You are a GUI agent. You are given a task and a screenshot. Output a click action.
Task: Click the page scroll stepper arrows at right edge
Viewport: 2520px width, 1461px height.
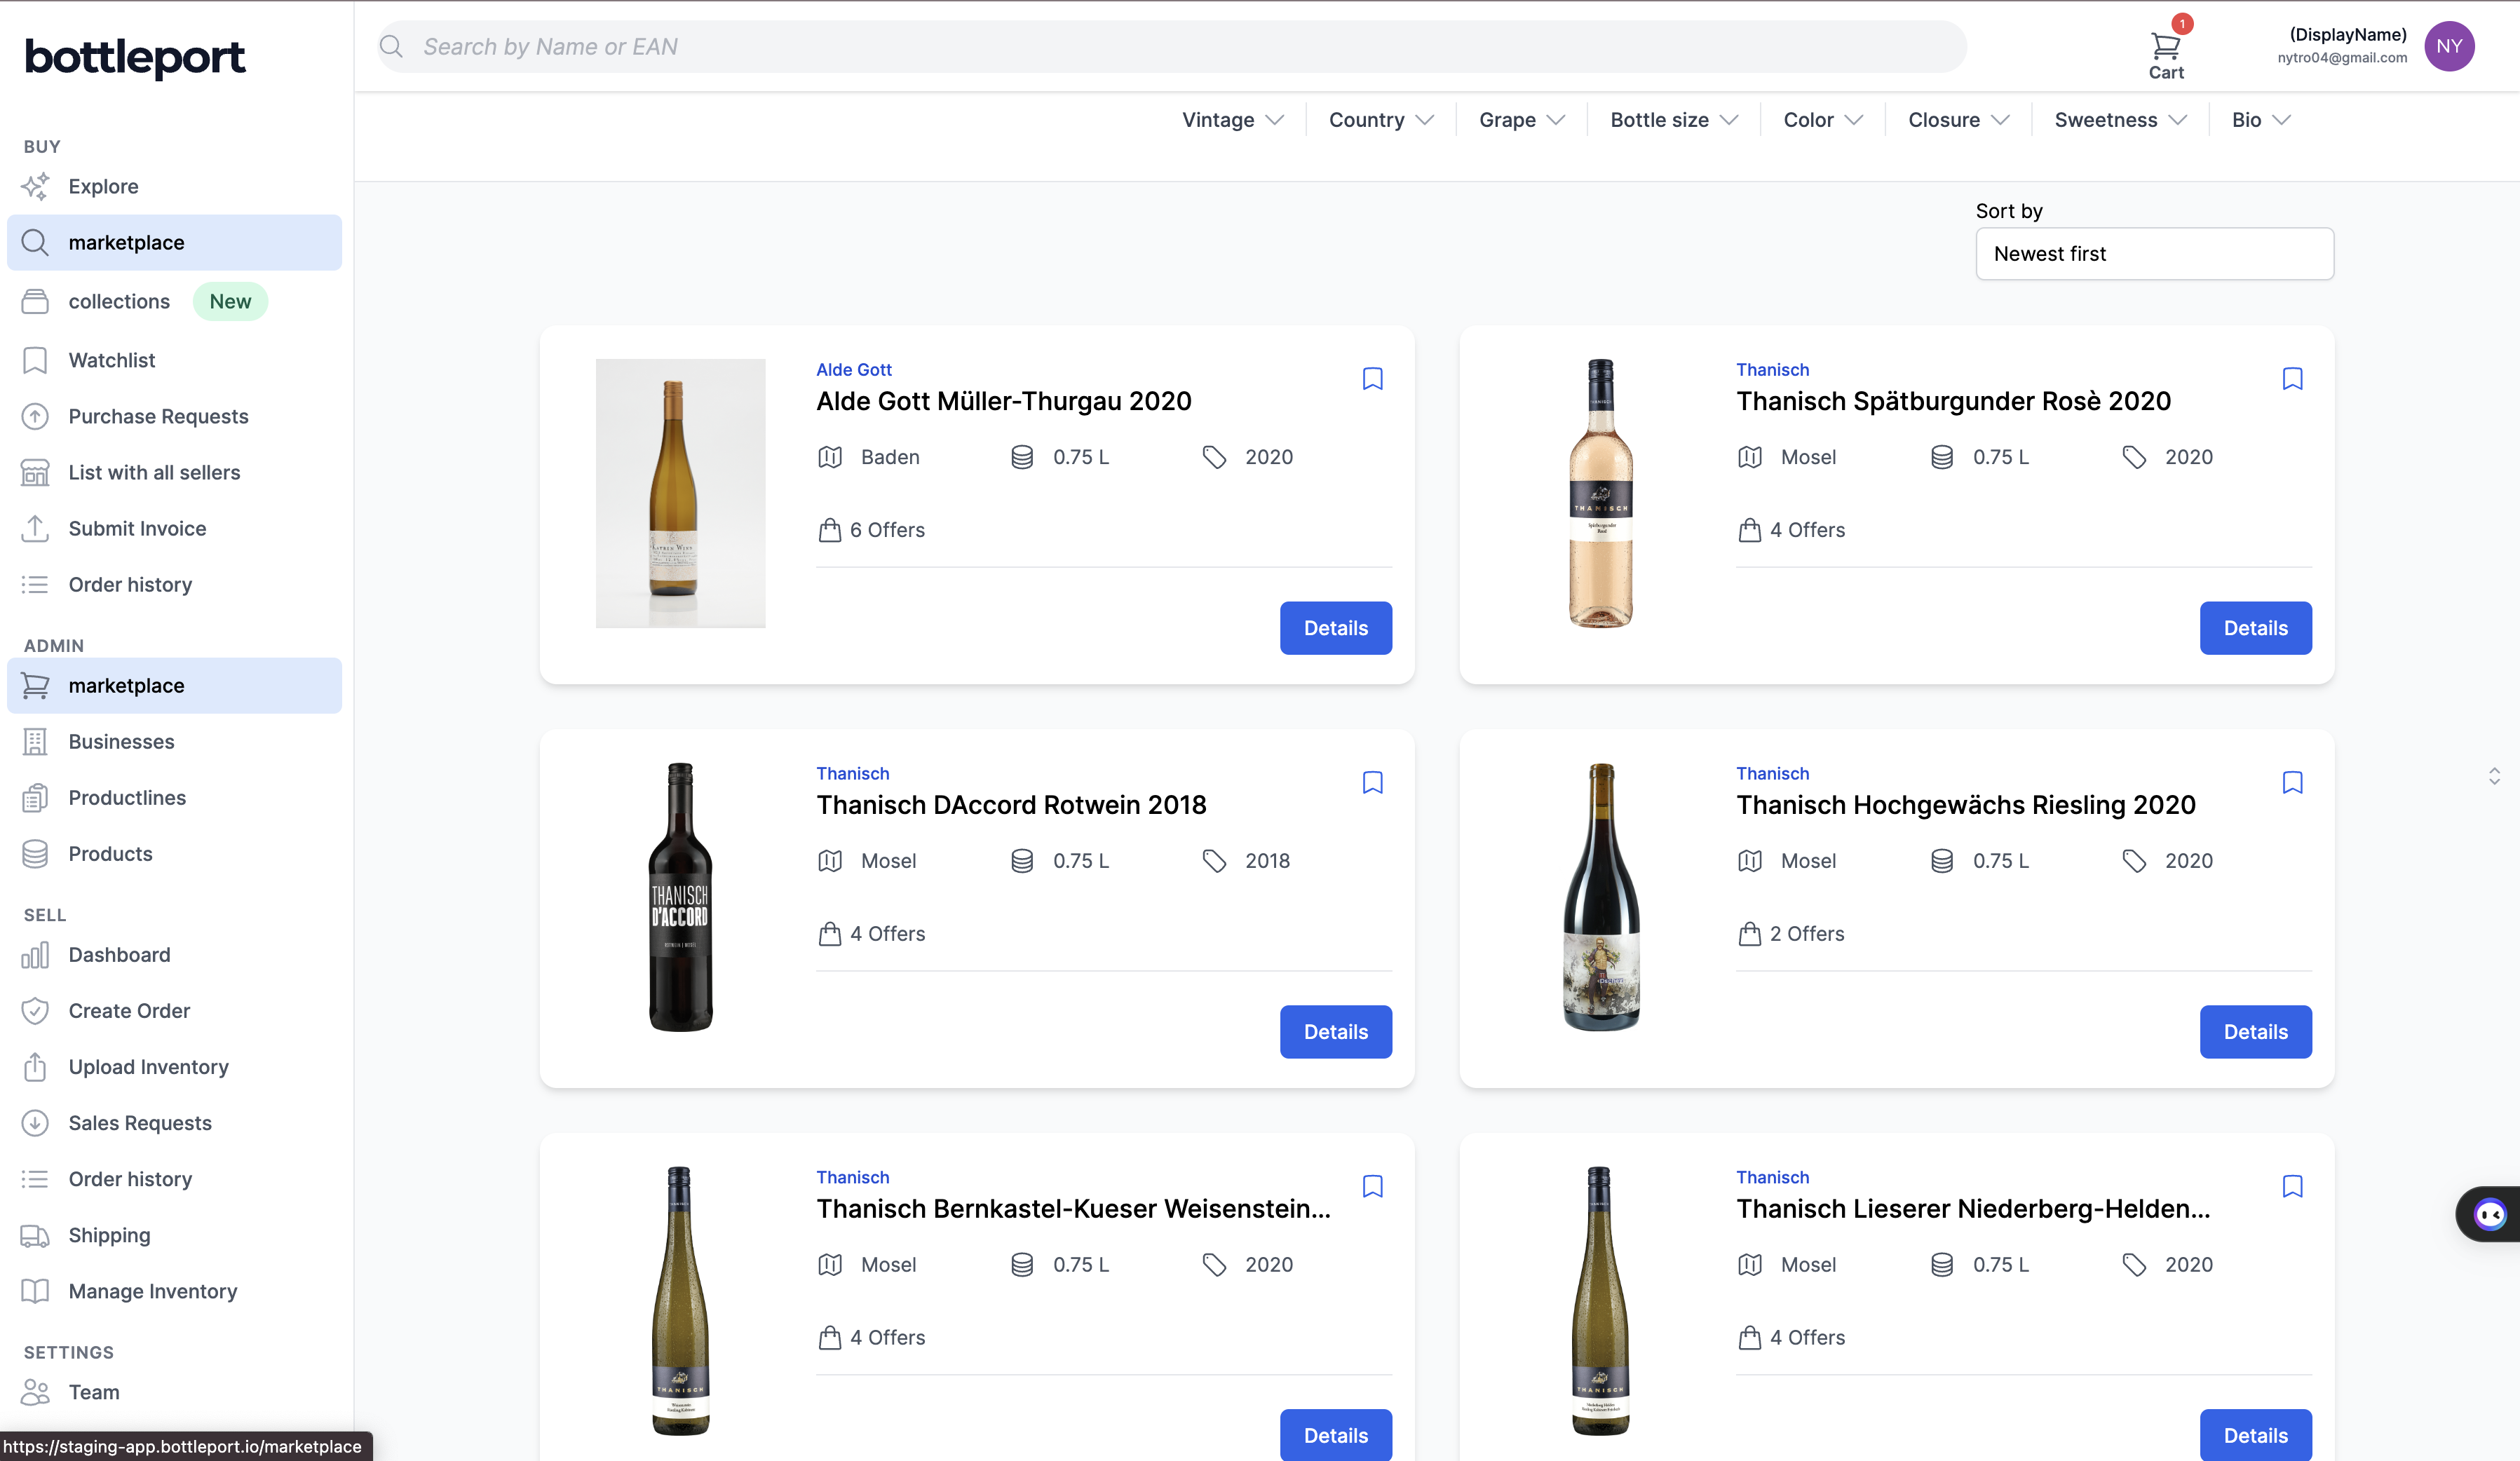(x=2494, y=776)
